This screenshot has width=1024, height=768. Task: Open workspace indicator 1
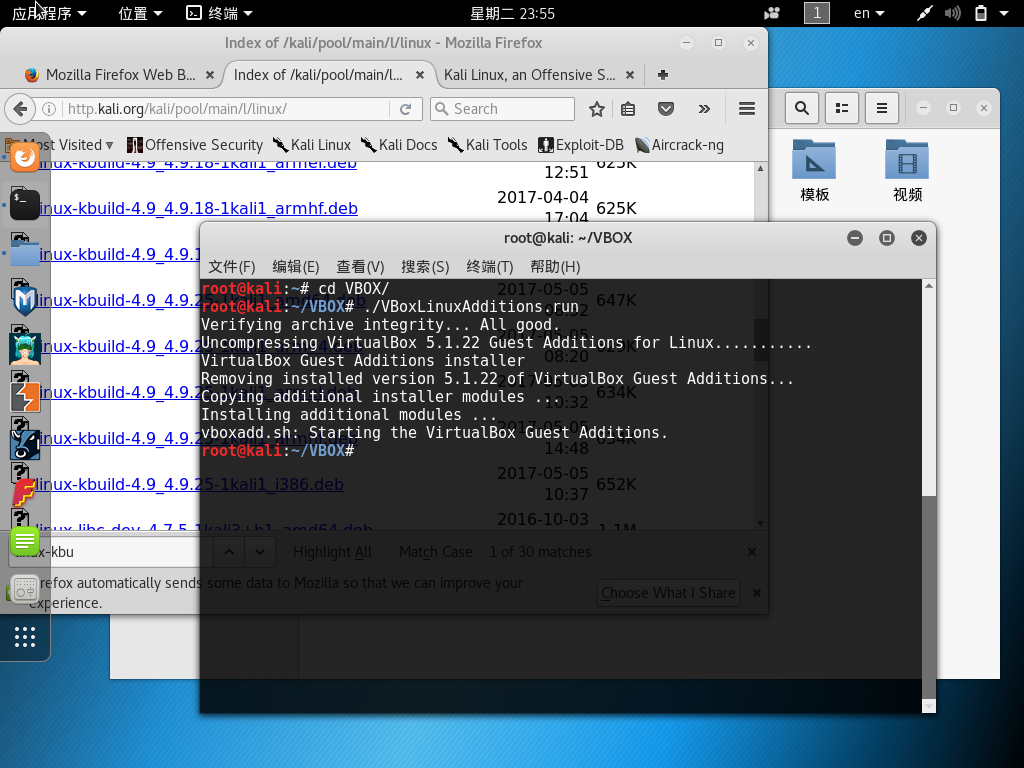tap(816, 13)
